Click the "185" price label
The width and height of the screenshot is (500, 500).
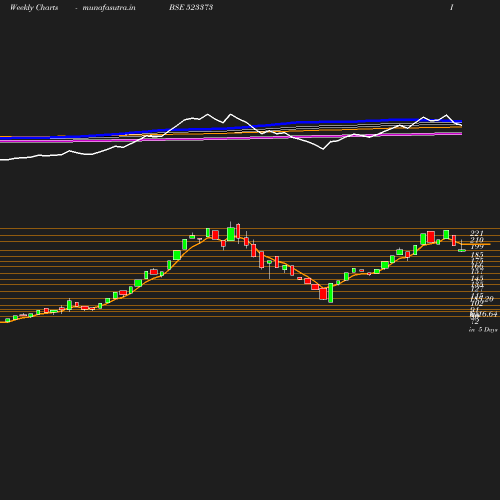click(x=477, y=255)
